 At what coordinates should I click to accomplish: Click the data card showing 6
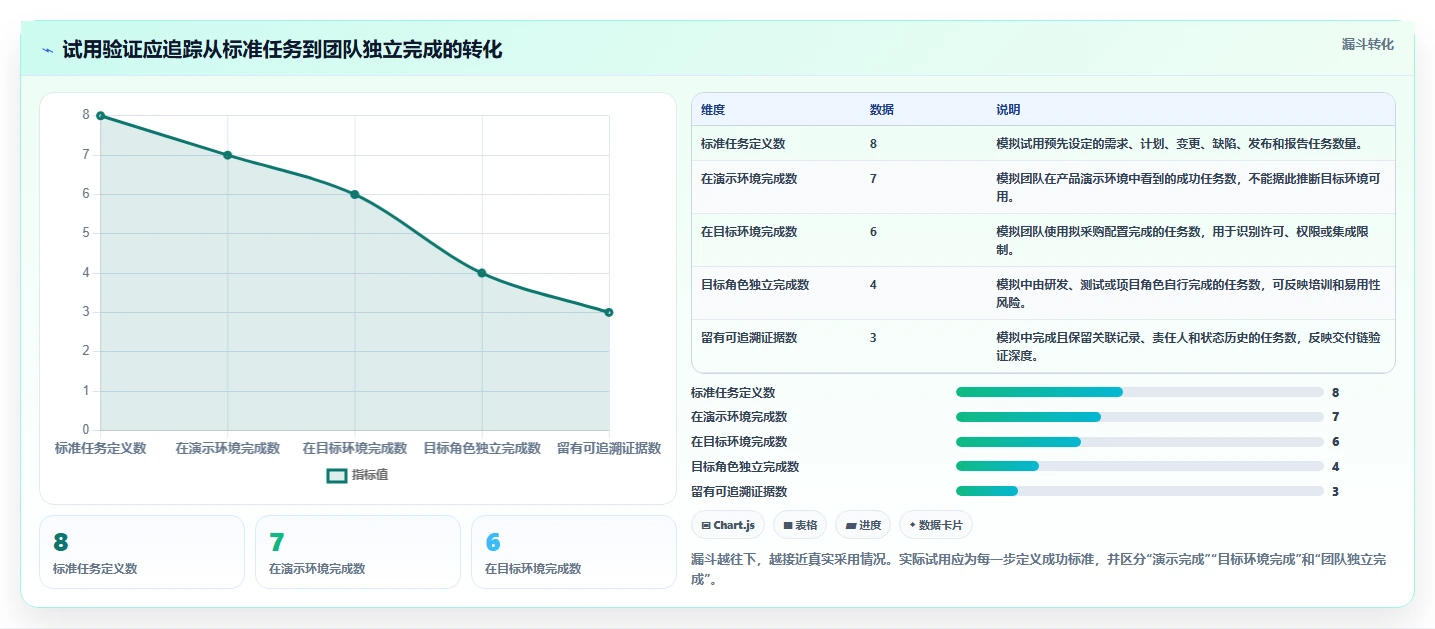click(x=574, y=552)
